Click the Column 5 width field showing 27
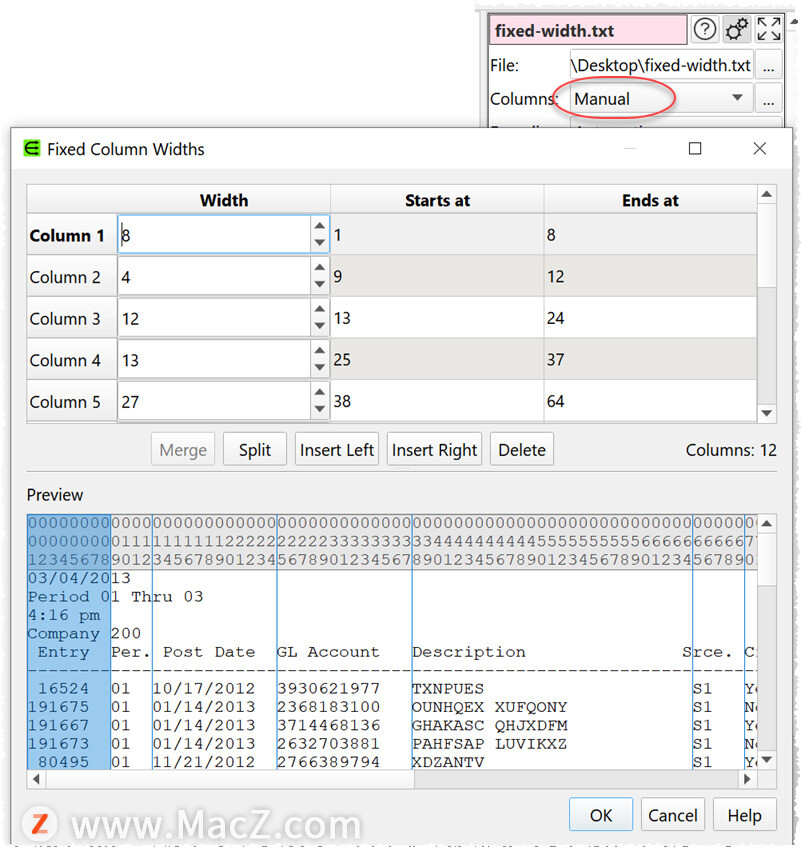801x851 pixels. [214, 401]
